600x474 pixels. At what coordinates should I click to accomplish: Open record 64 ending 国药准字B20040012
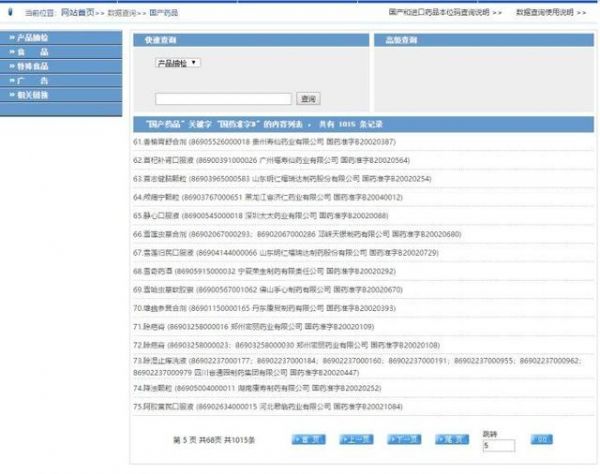pyautogui.click(x=268, y=197)
